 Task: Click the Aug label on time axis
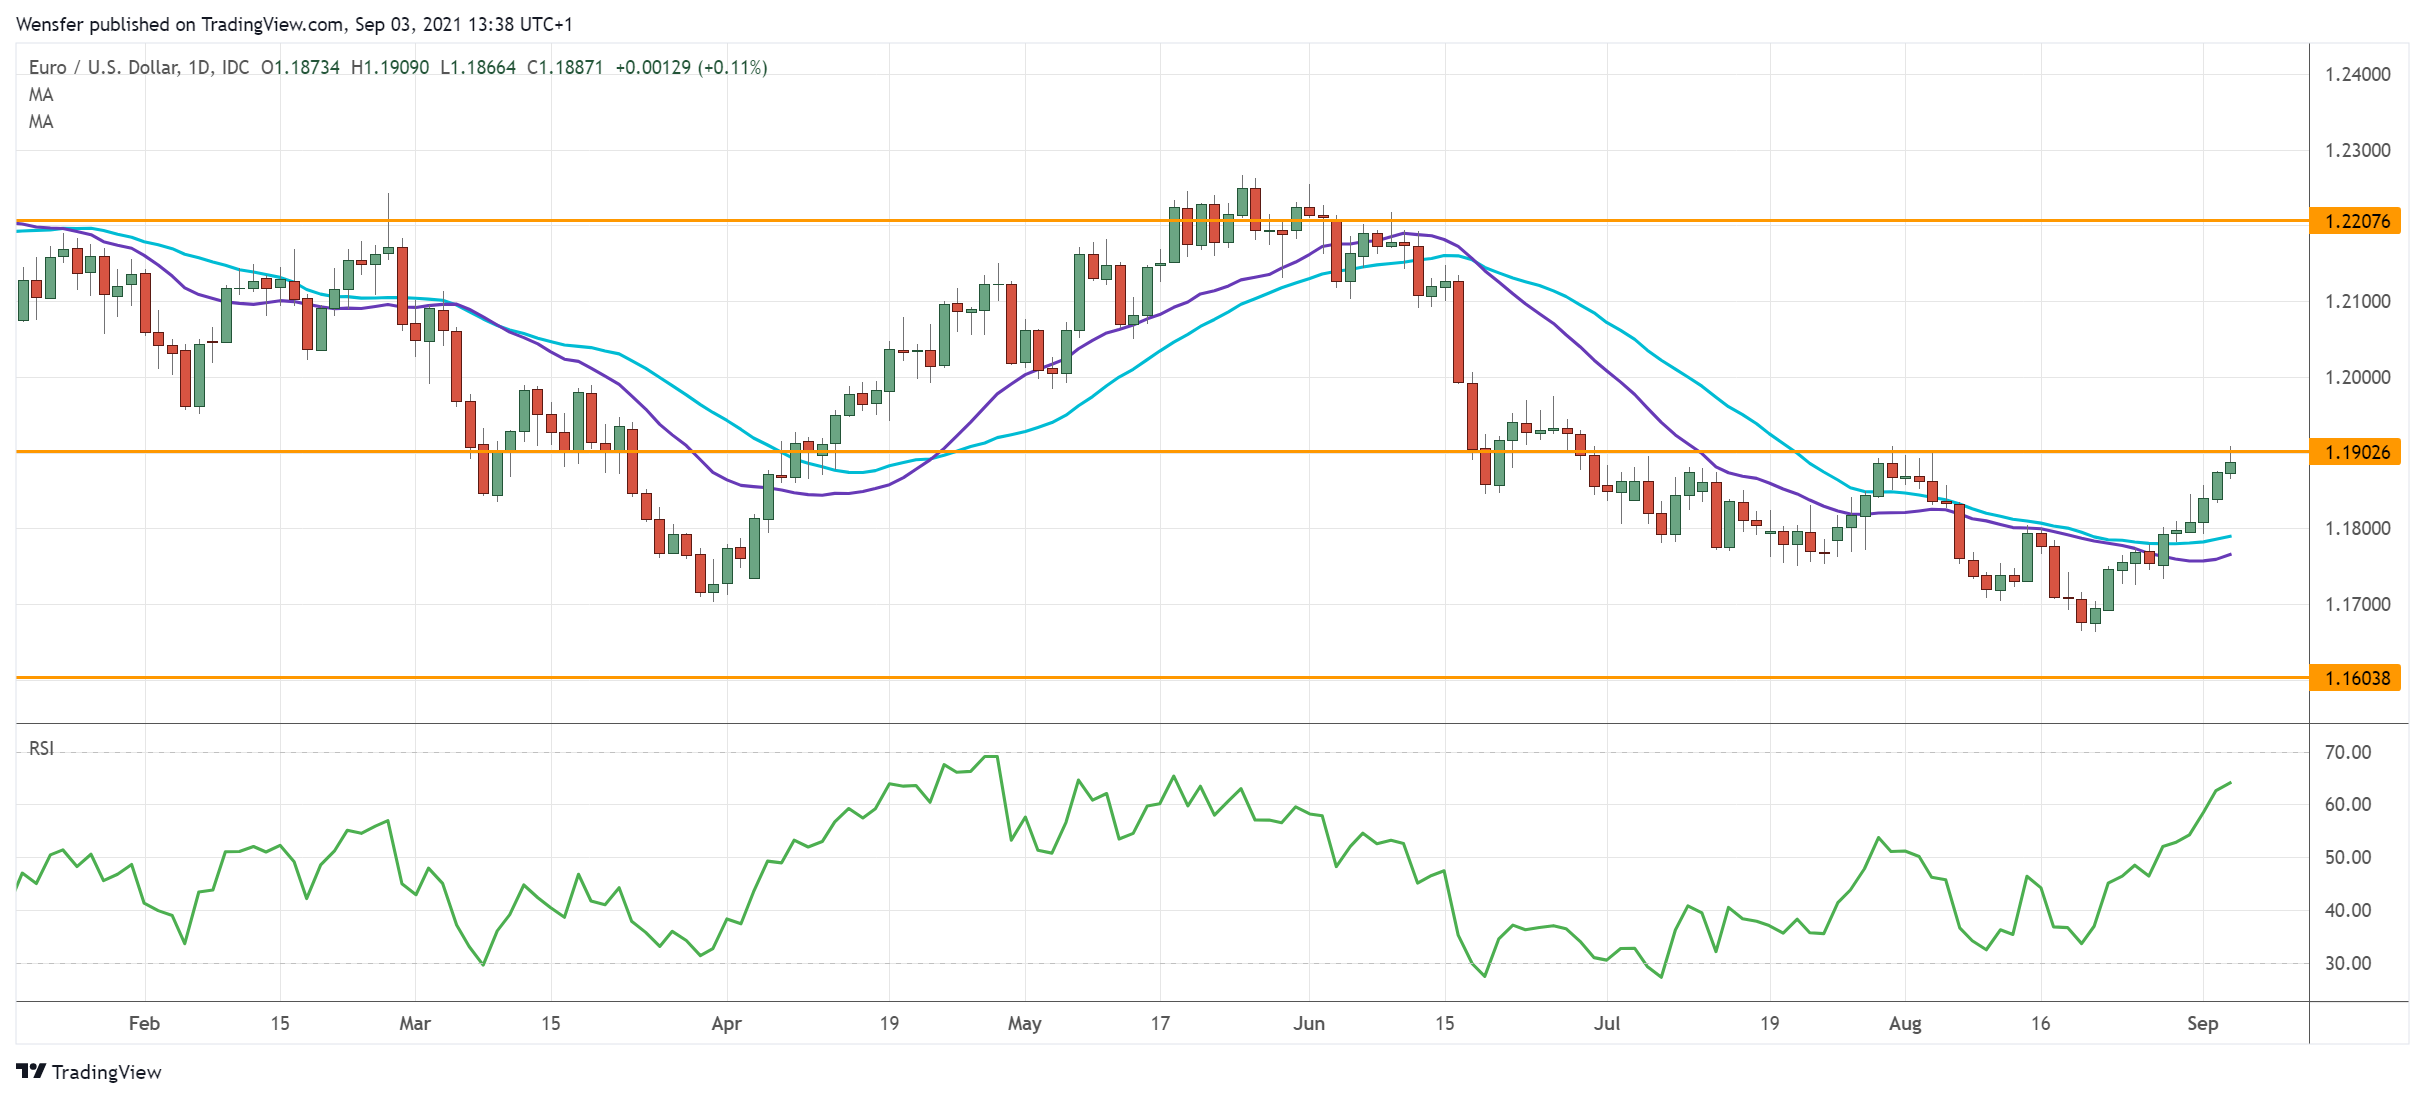click(x=1904, y=1023)
